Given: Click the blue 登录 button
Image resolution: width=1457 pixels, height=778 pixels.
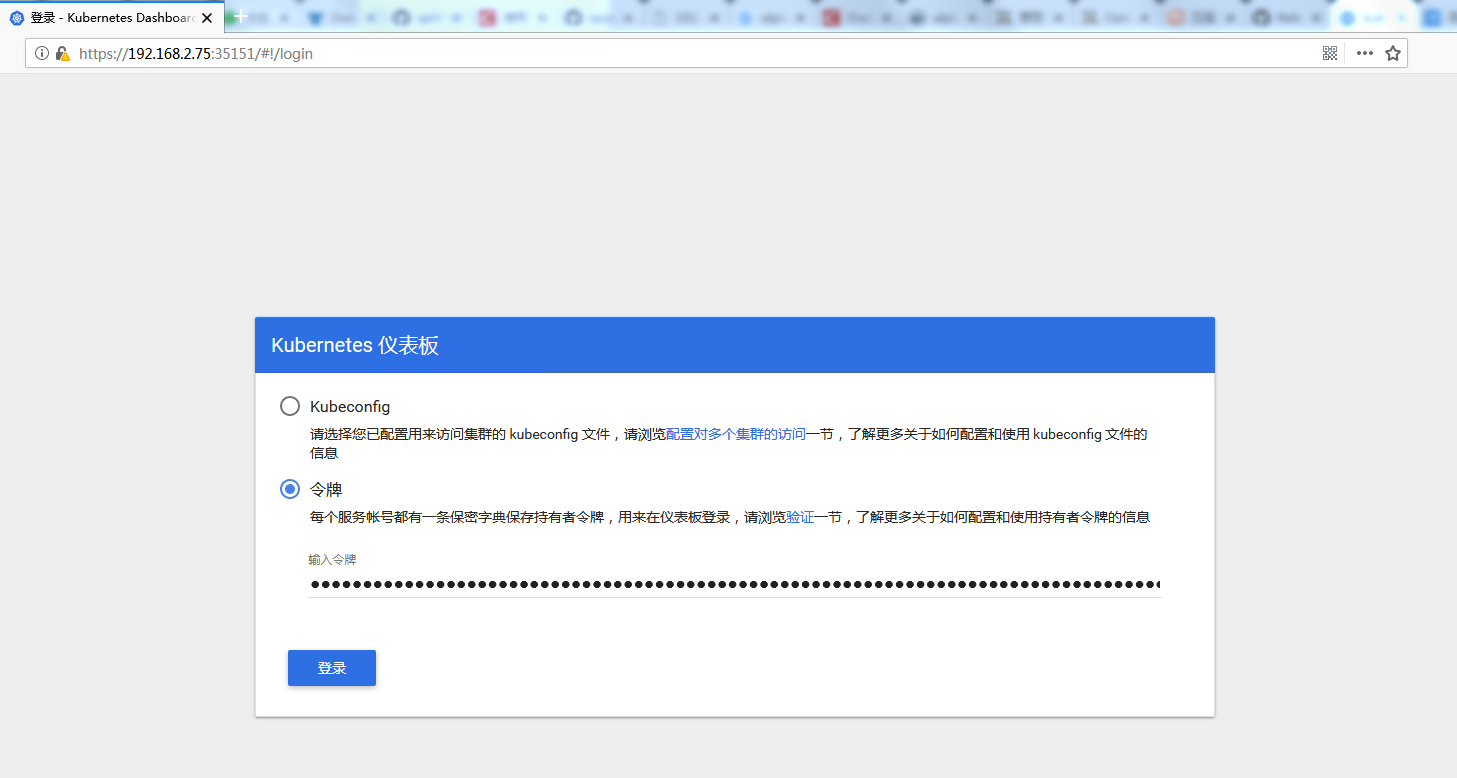Looking at the screenshot, I should [332, 668].
